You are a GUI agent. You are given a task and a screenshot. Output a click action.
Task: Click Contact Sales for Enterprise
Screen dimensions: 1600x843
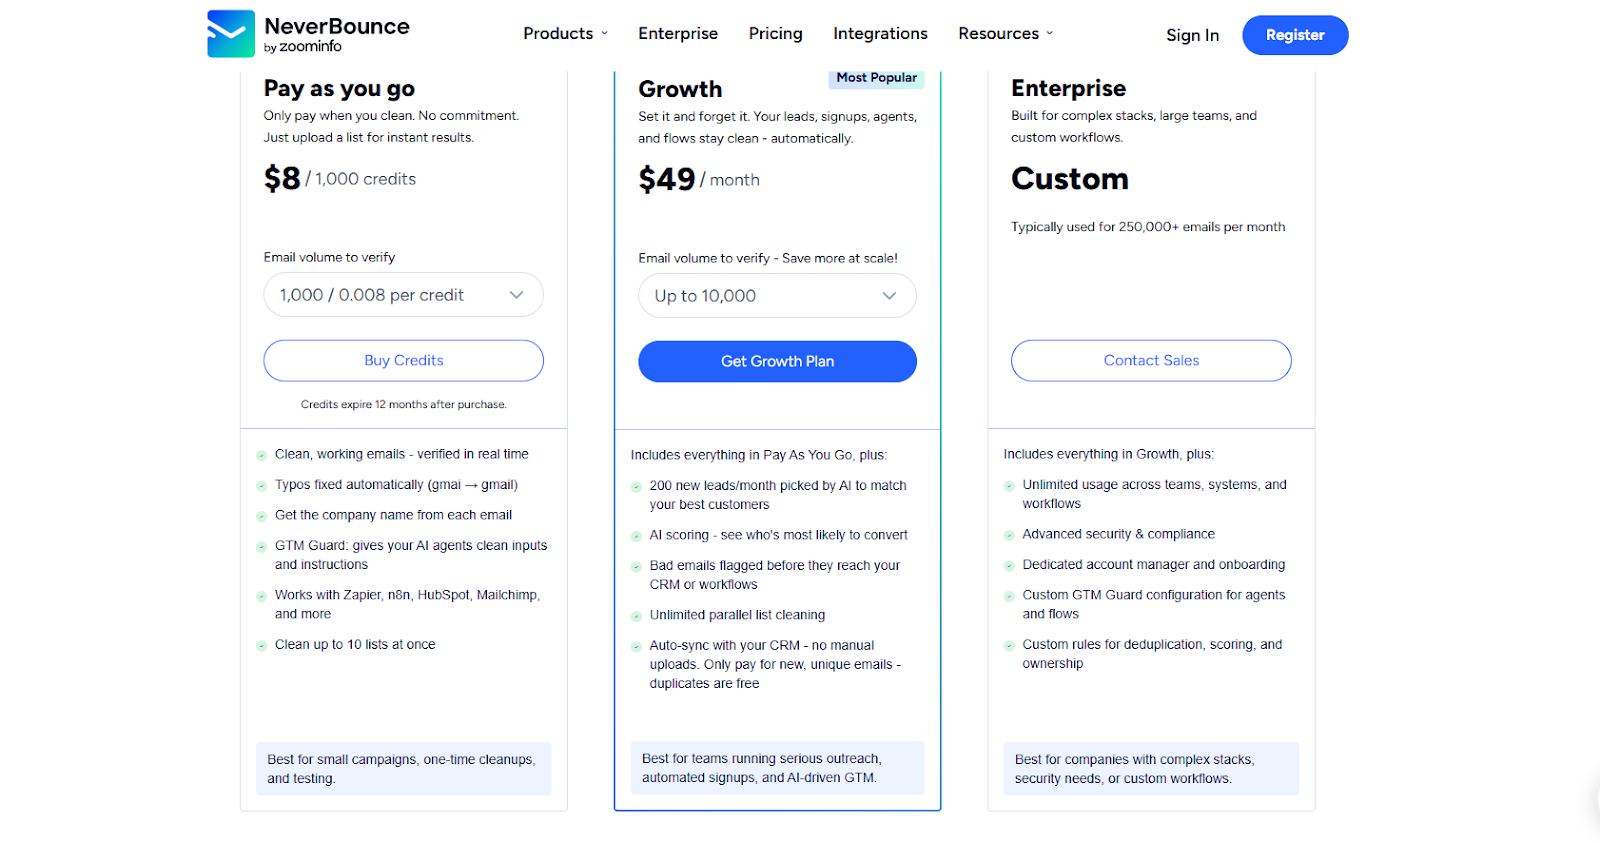point(1150,360)
